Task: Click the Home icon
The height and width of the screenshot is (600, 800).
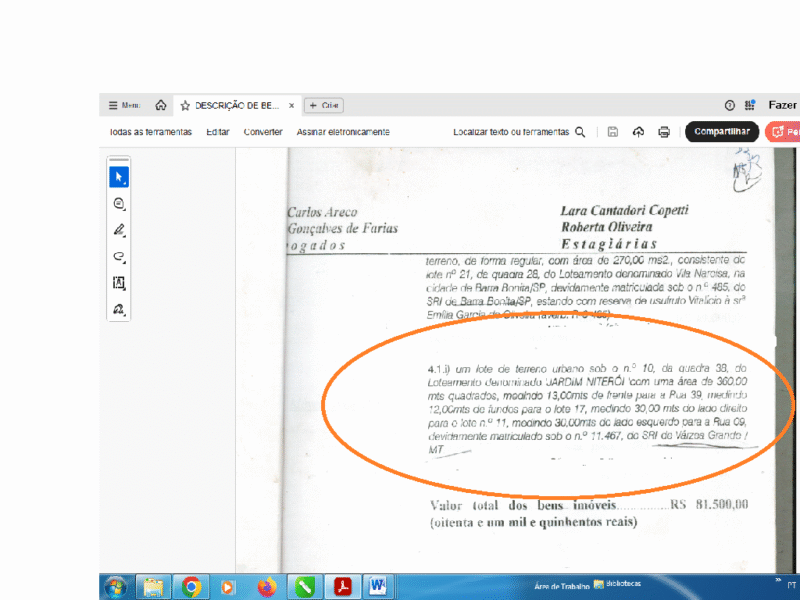Action: tap(161, 105)
